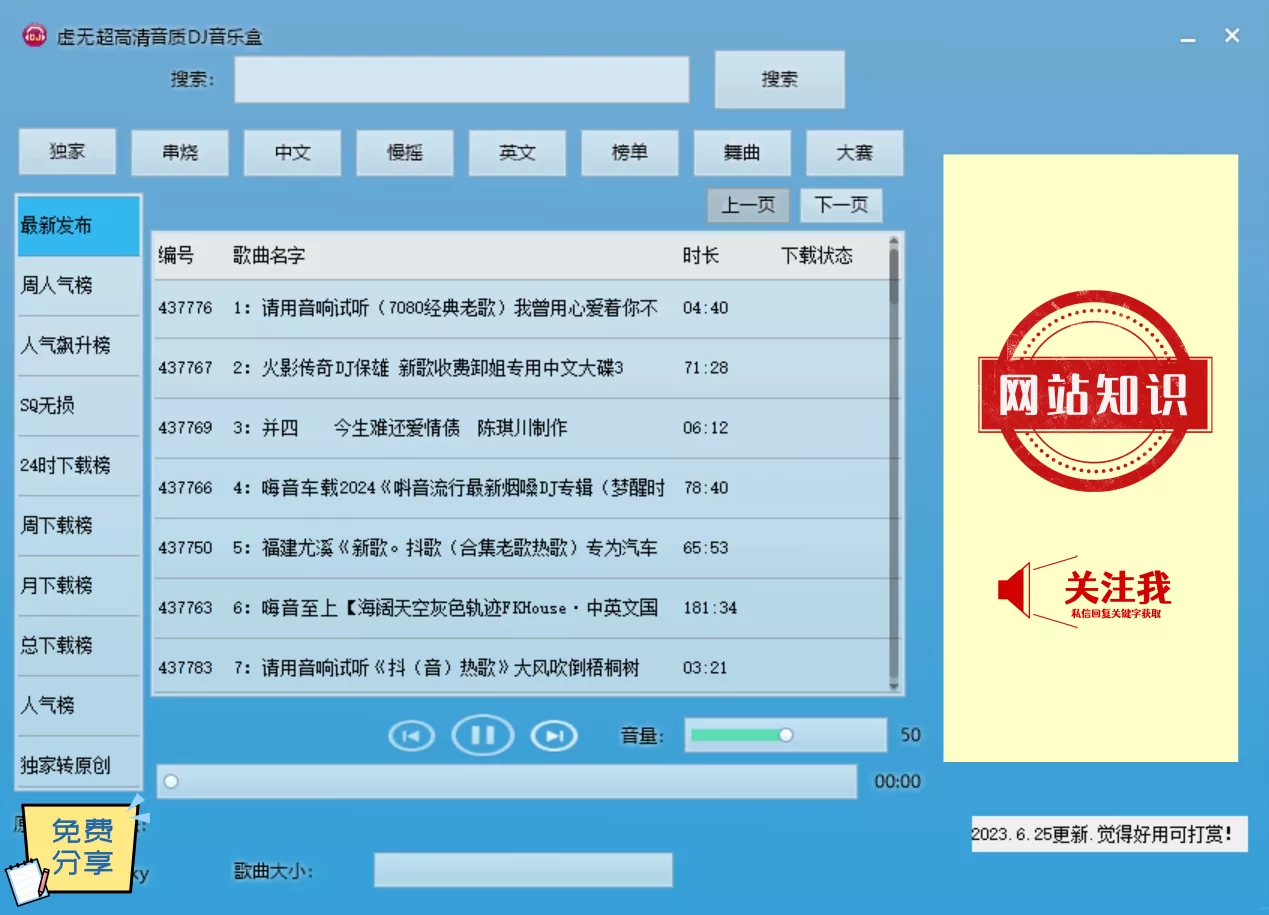Switch to the SQ无损 category
The height and width of the screenshot is (915, 1269).
click(x=79, y=406)
